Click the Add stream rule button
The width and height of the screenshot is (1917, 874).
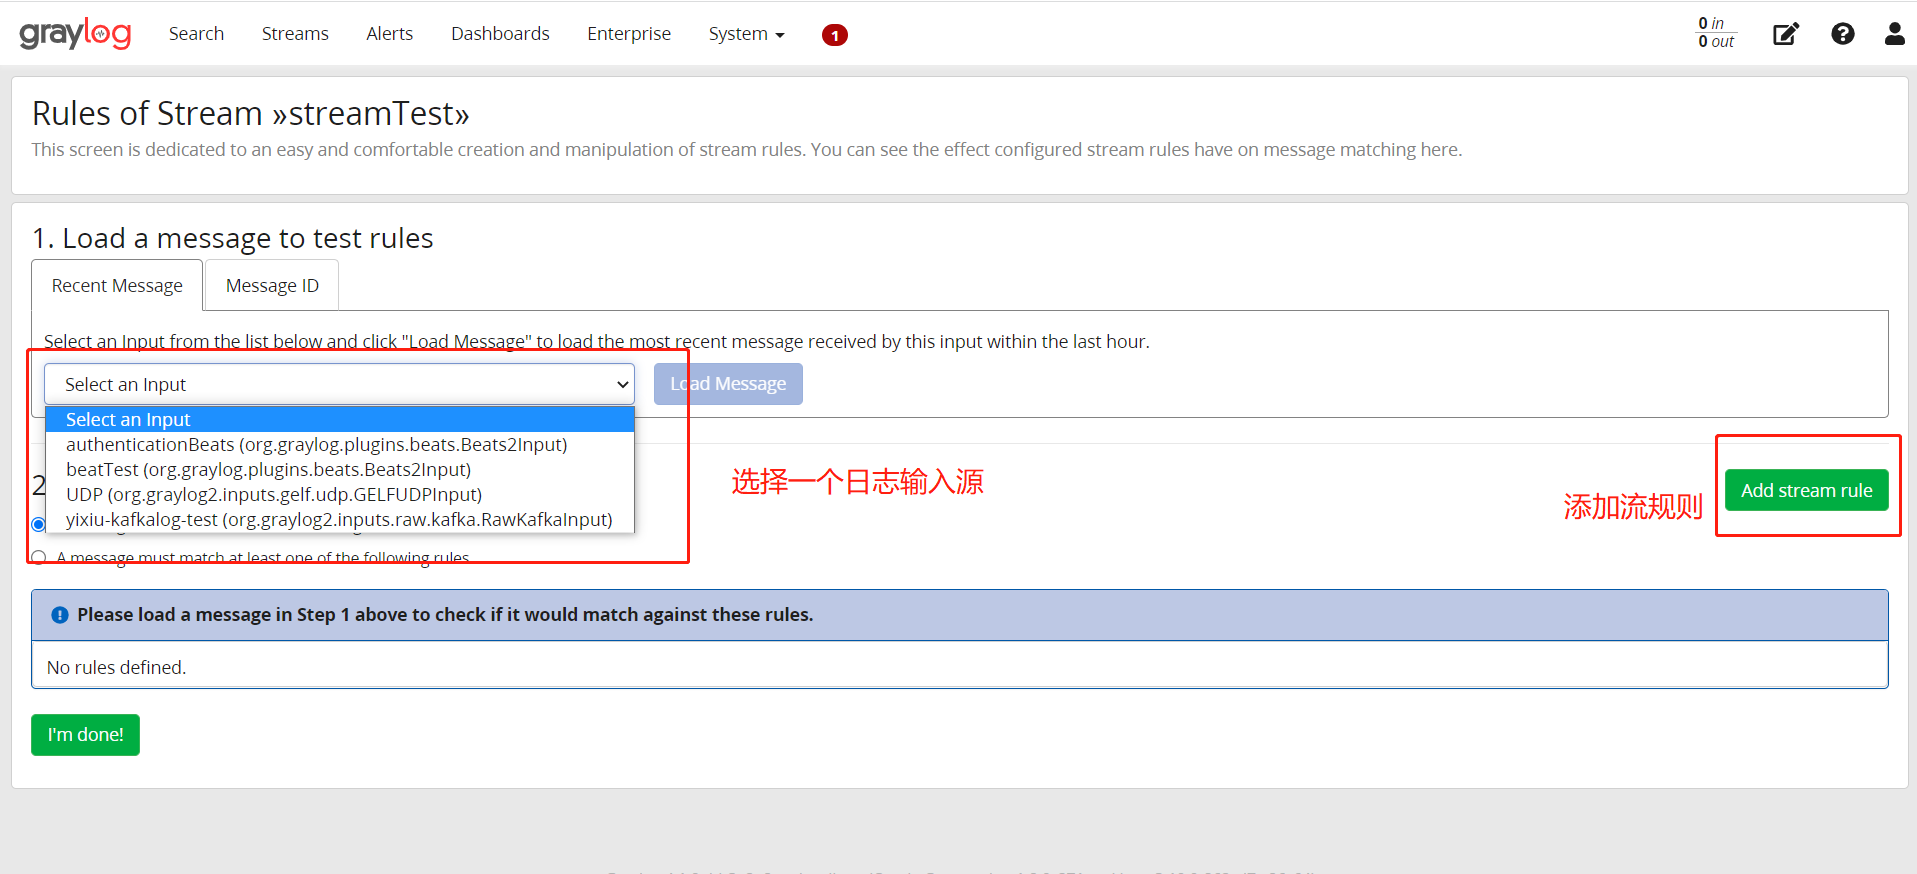[1806, 490]
